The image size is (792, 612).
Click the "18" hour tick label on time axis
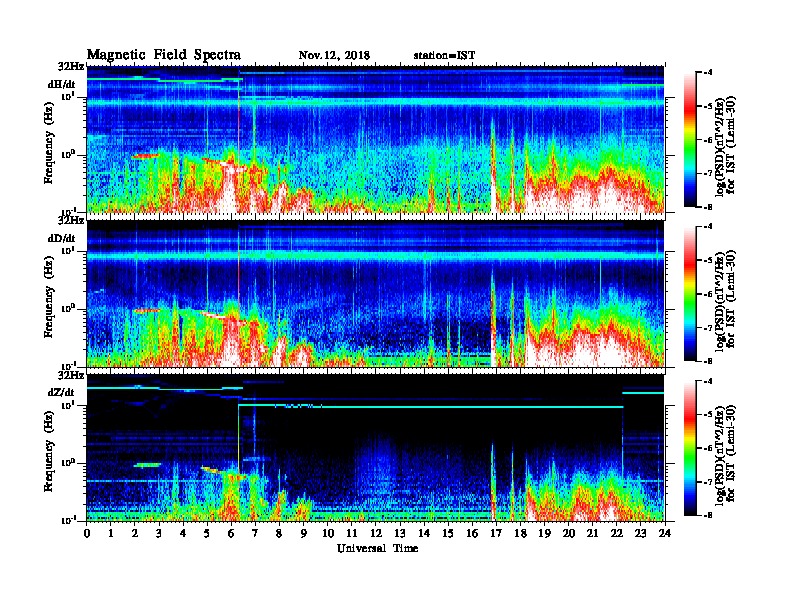(520, 533)
